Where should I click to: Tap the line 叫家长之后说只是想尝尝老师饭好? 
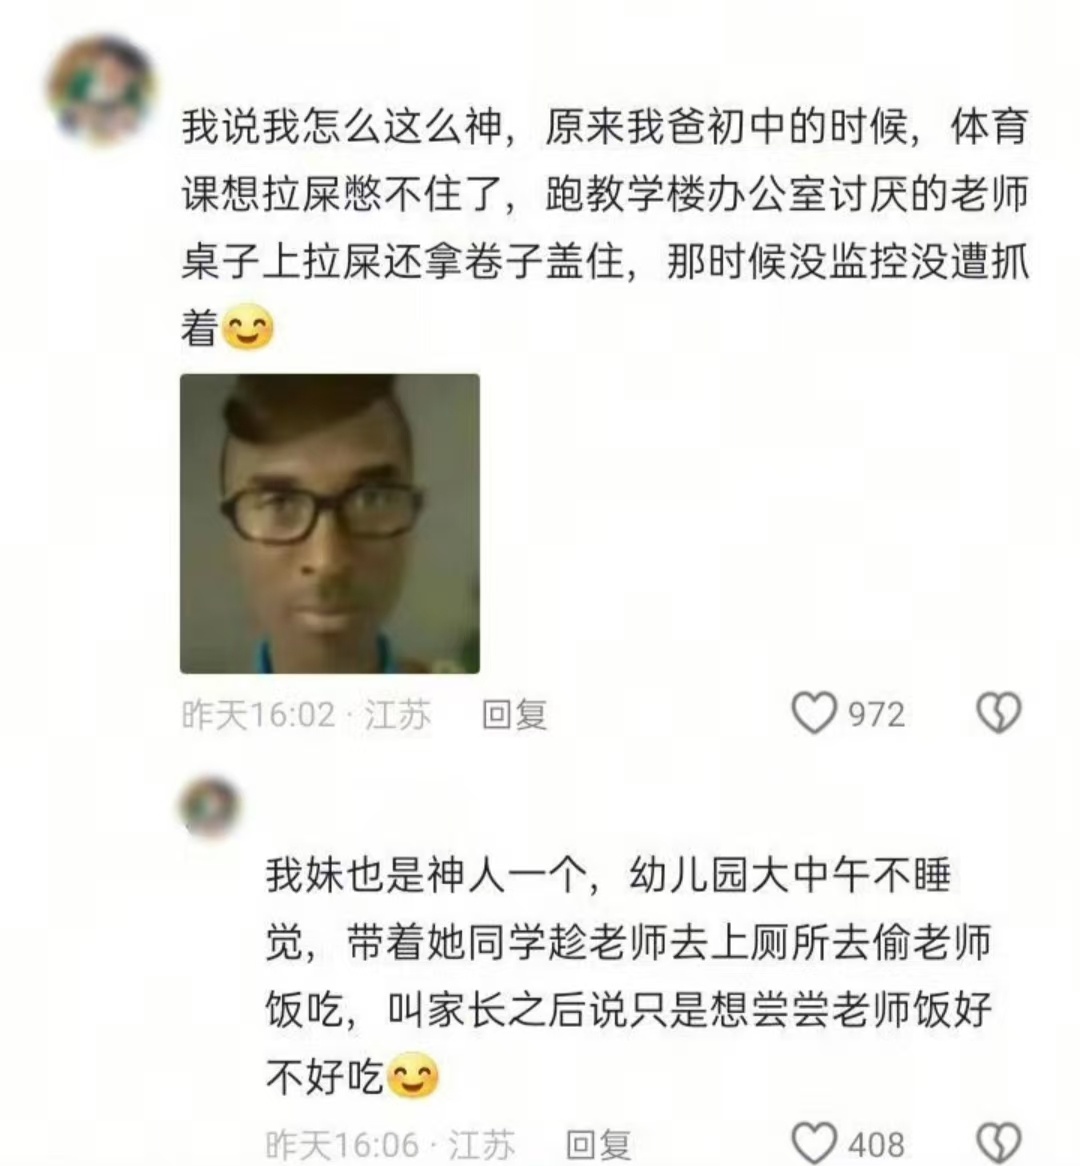tap(690, 1009)
